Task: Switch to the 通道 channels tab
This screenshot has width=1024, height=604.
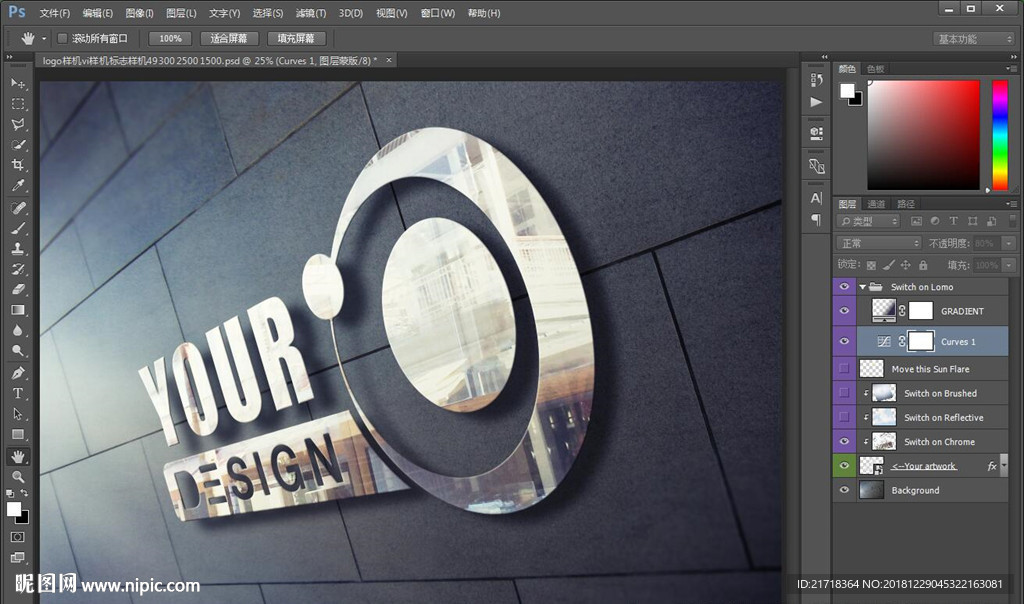Action: (876, 204)
